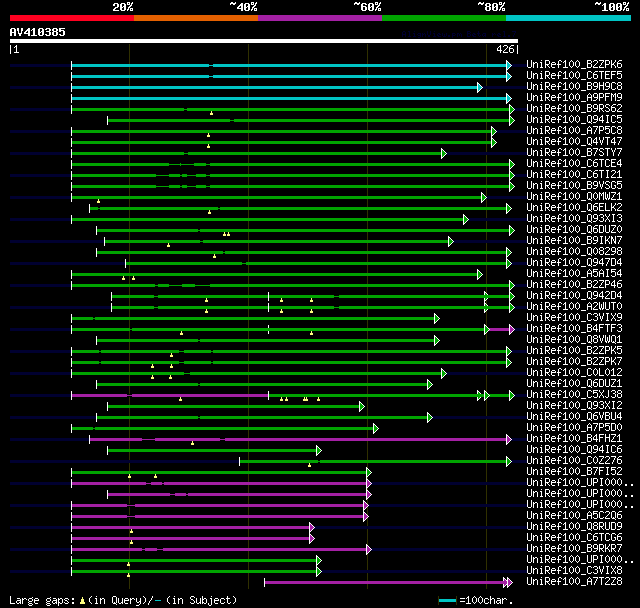Open the UniRef100_Q4VT47 entry

[574, 142]
